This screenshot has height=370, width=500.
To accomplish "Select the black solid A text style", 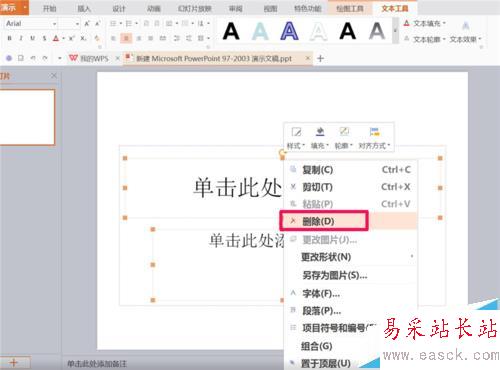I will click(231, 31).
